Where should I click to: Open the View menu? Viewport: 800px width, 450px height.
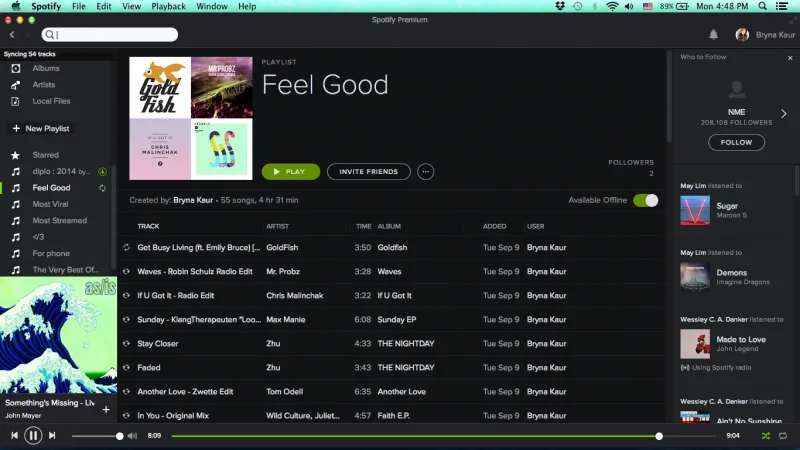131,6
